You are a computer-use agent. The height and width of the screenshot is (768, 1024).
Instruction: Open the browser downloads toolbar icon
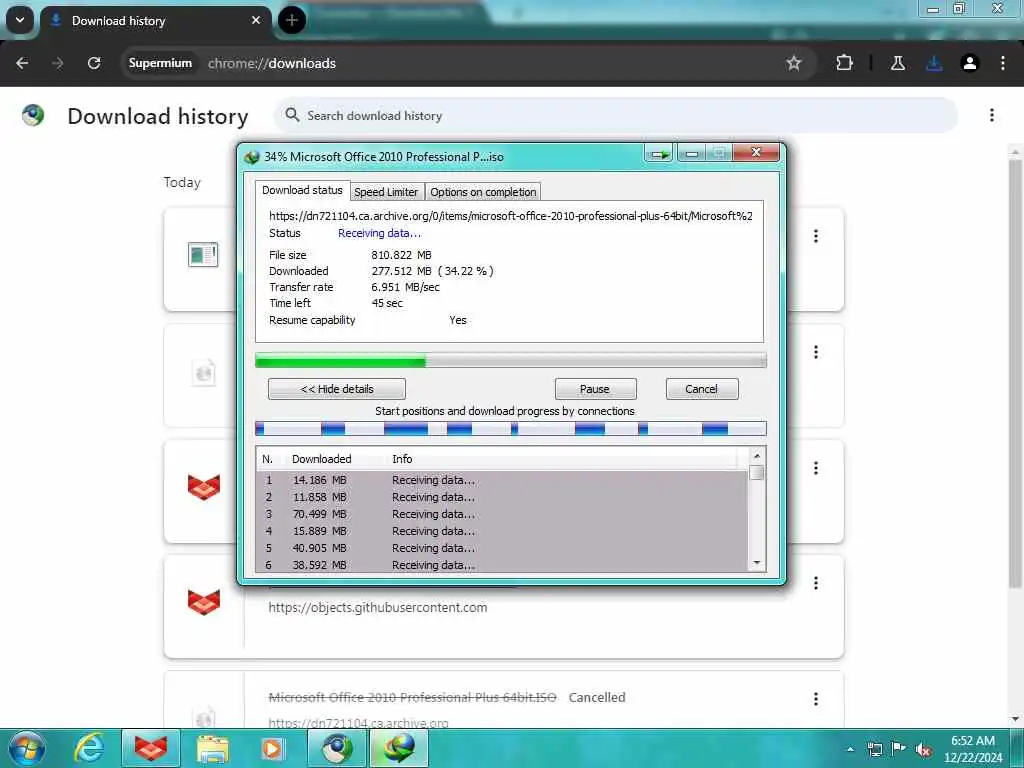pyautogui.click(x=934, y=63)
